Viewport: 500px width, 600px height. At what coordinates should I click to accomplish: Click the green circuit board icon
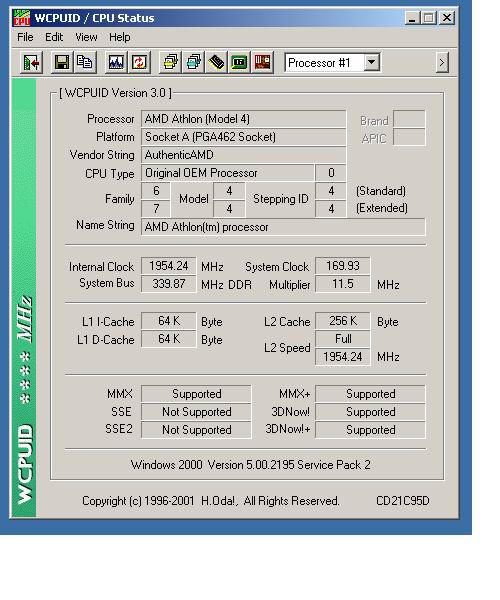click(239, 62)
